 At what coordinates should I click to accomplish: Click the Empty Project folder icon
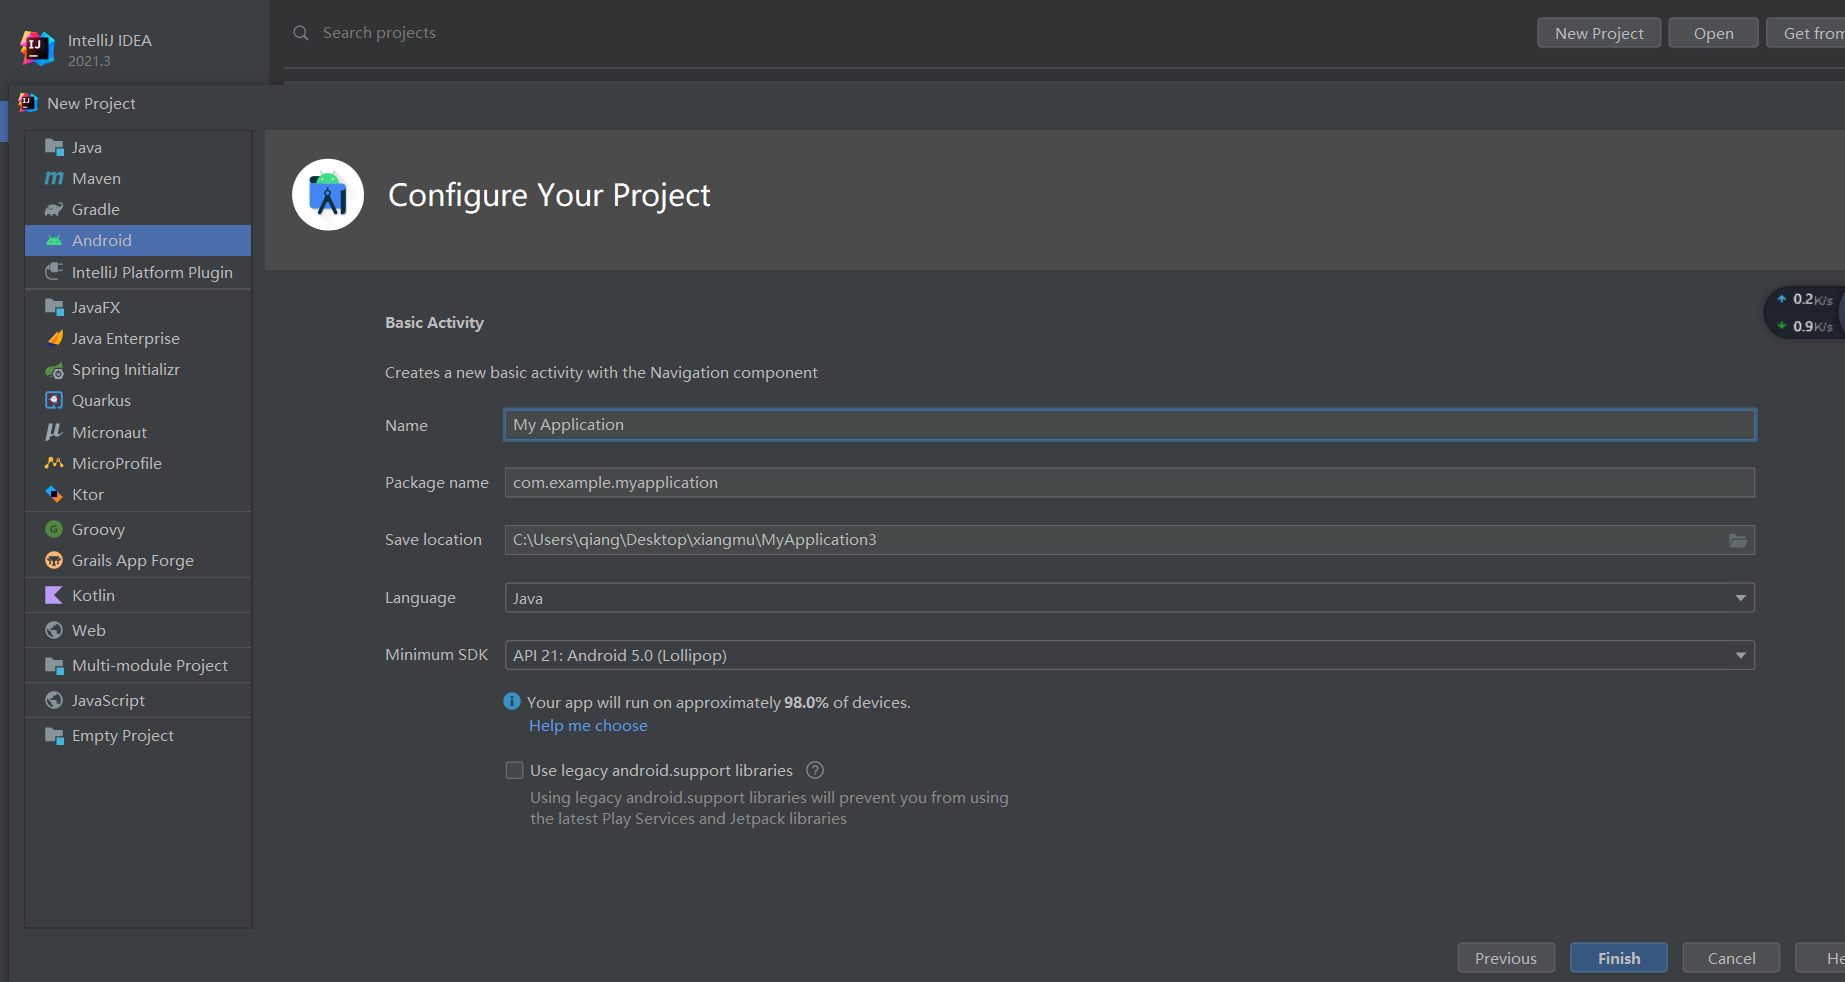point(54,735)
